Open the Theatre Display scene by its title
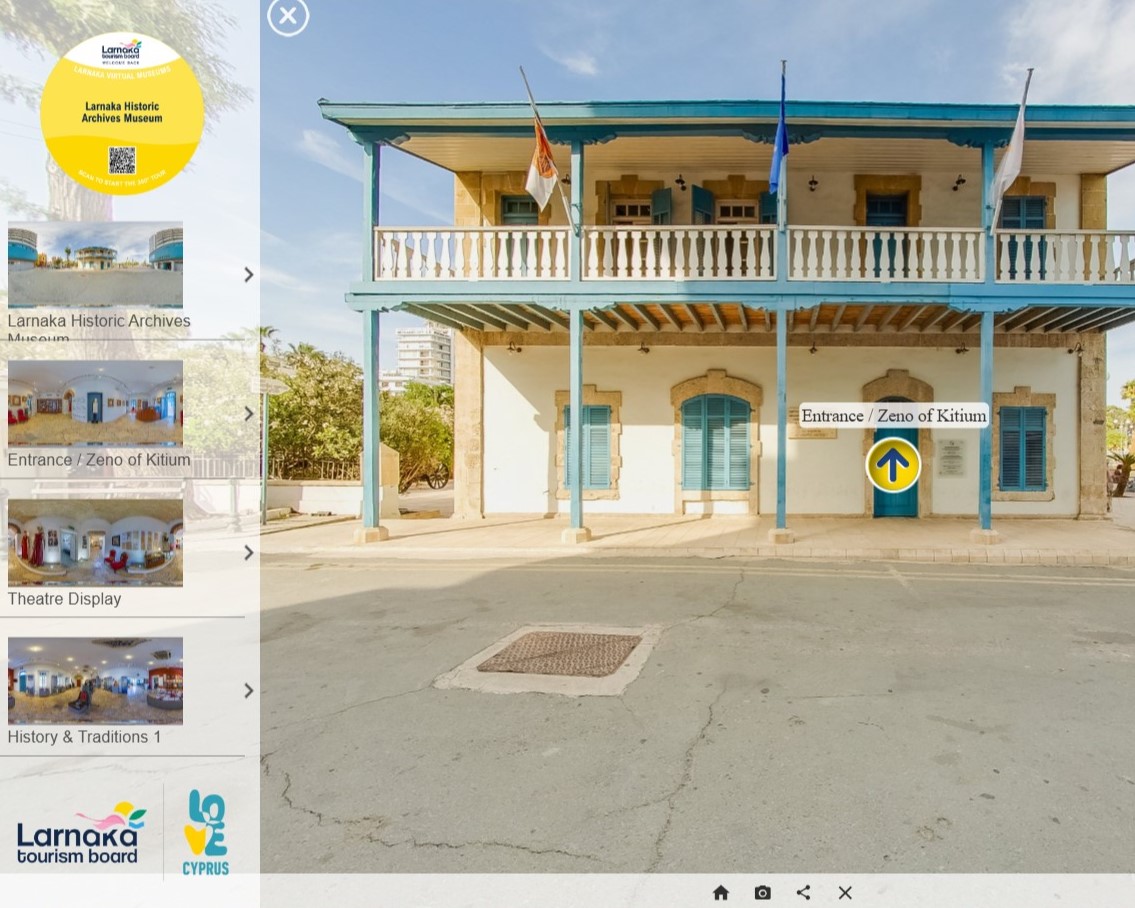 (64, 598)
